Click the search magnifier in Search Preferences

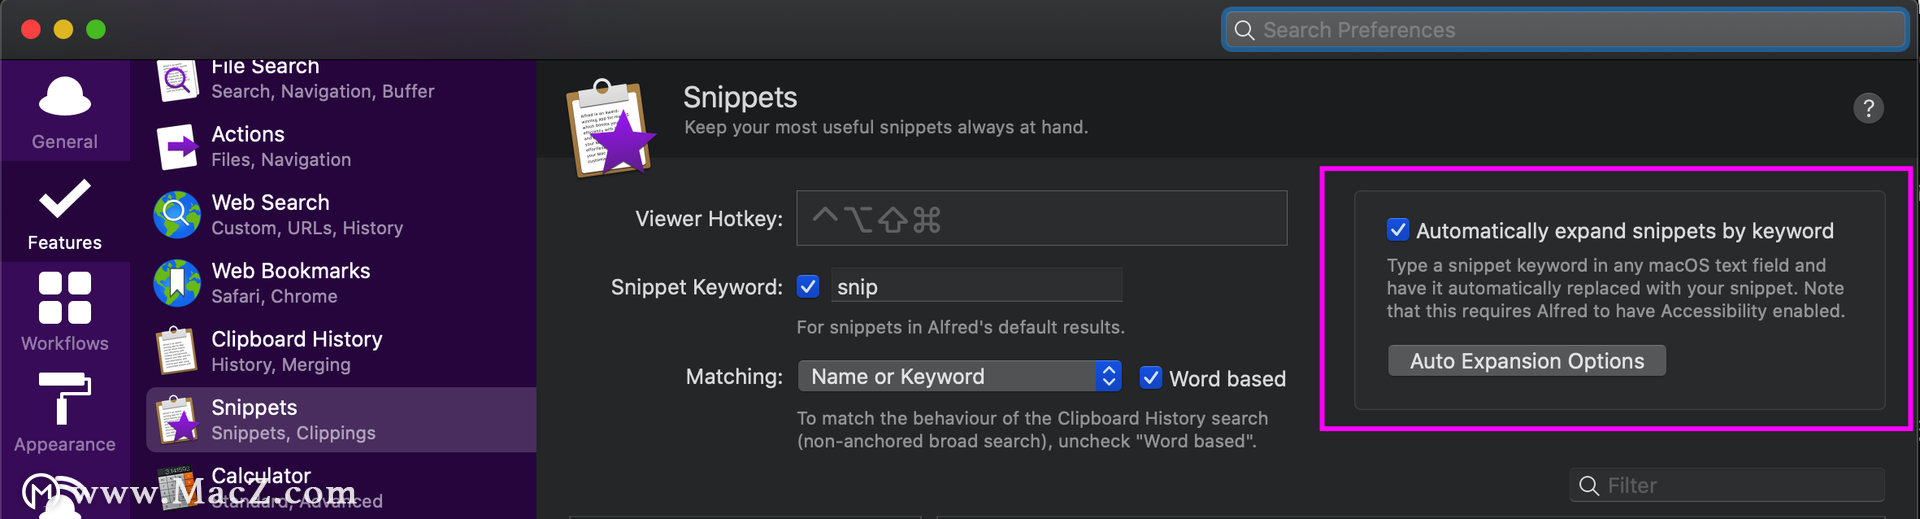point(1244,30)
